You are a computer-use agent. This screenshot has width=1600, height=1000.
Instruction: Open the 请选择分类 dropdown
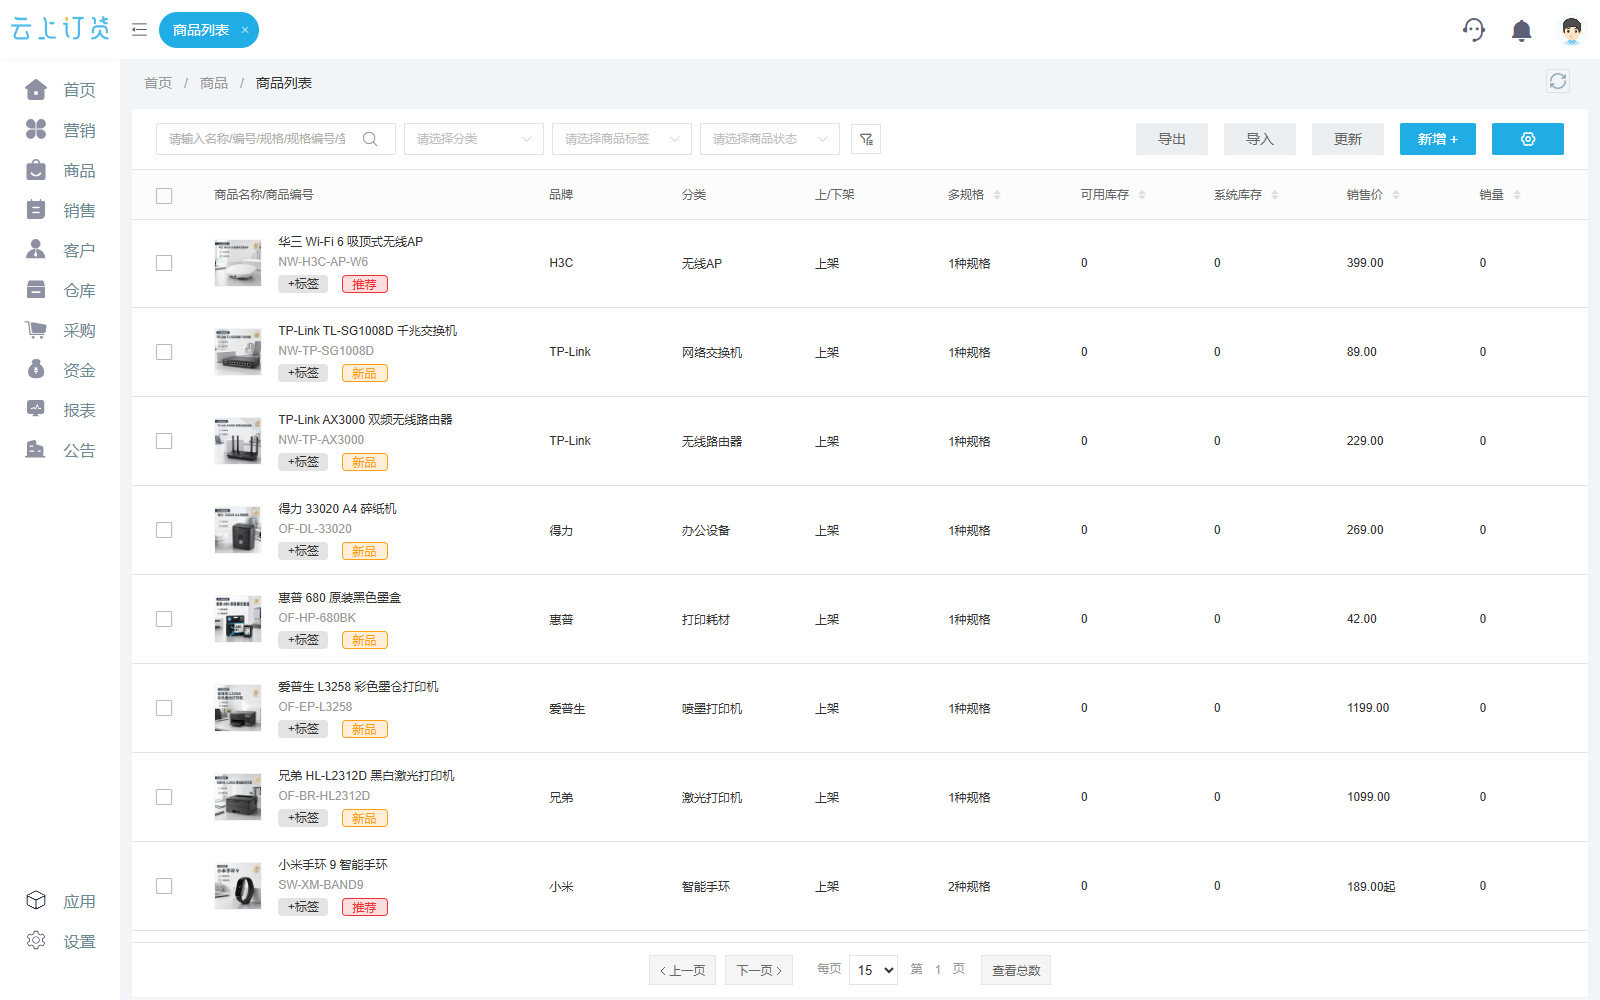click(x=474, y=139)
